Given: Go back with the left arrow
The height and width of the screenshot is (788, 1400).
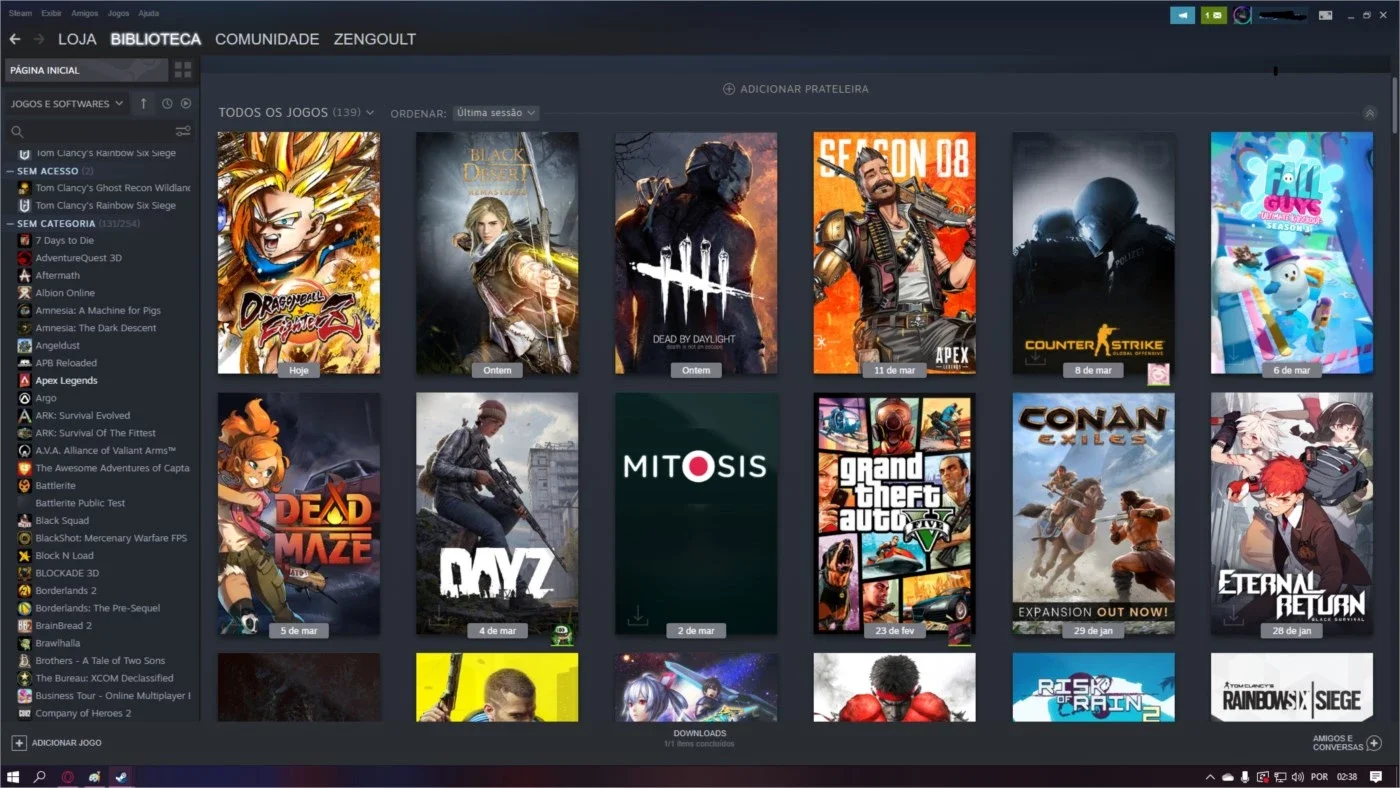Looking at the screenshot, I should click(x=14, y=39).
